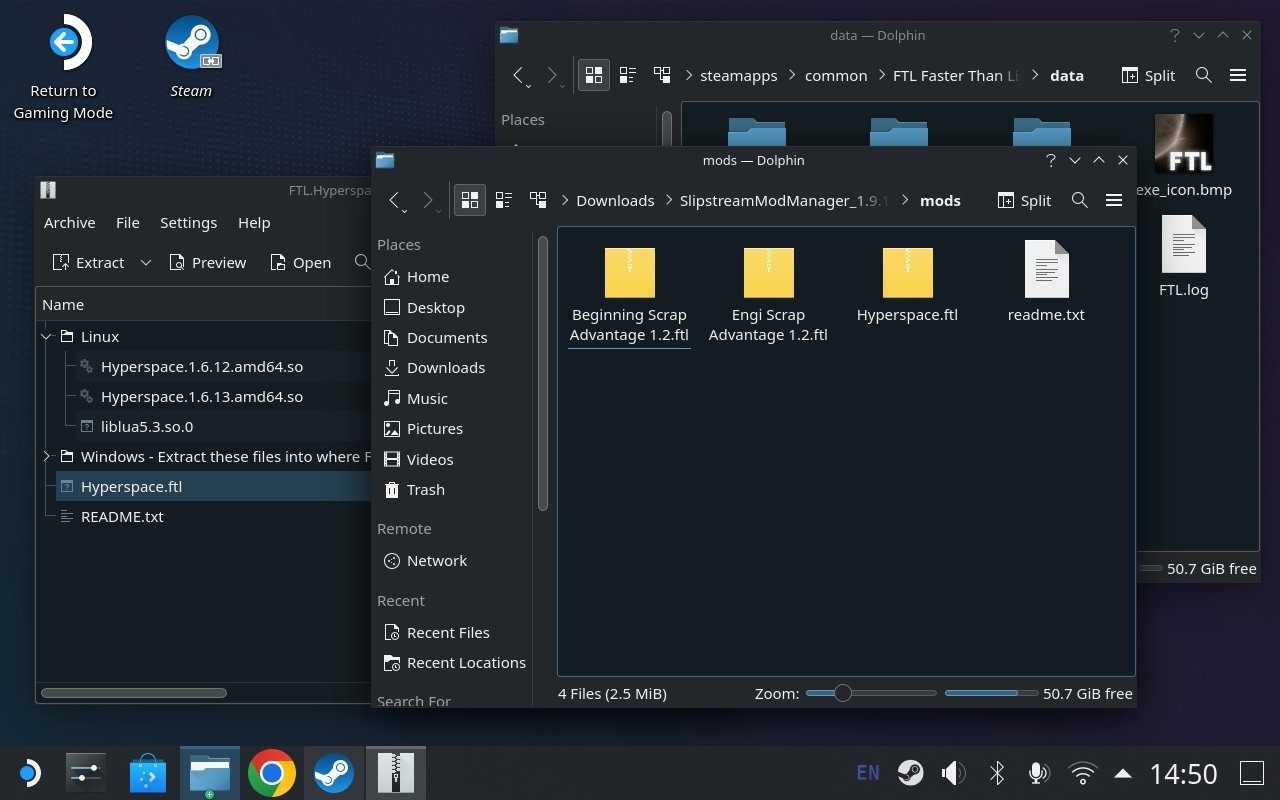Open Recent Files in sidebar
1280x800 pixels.
[437, 632]
